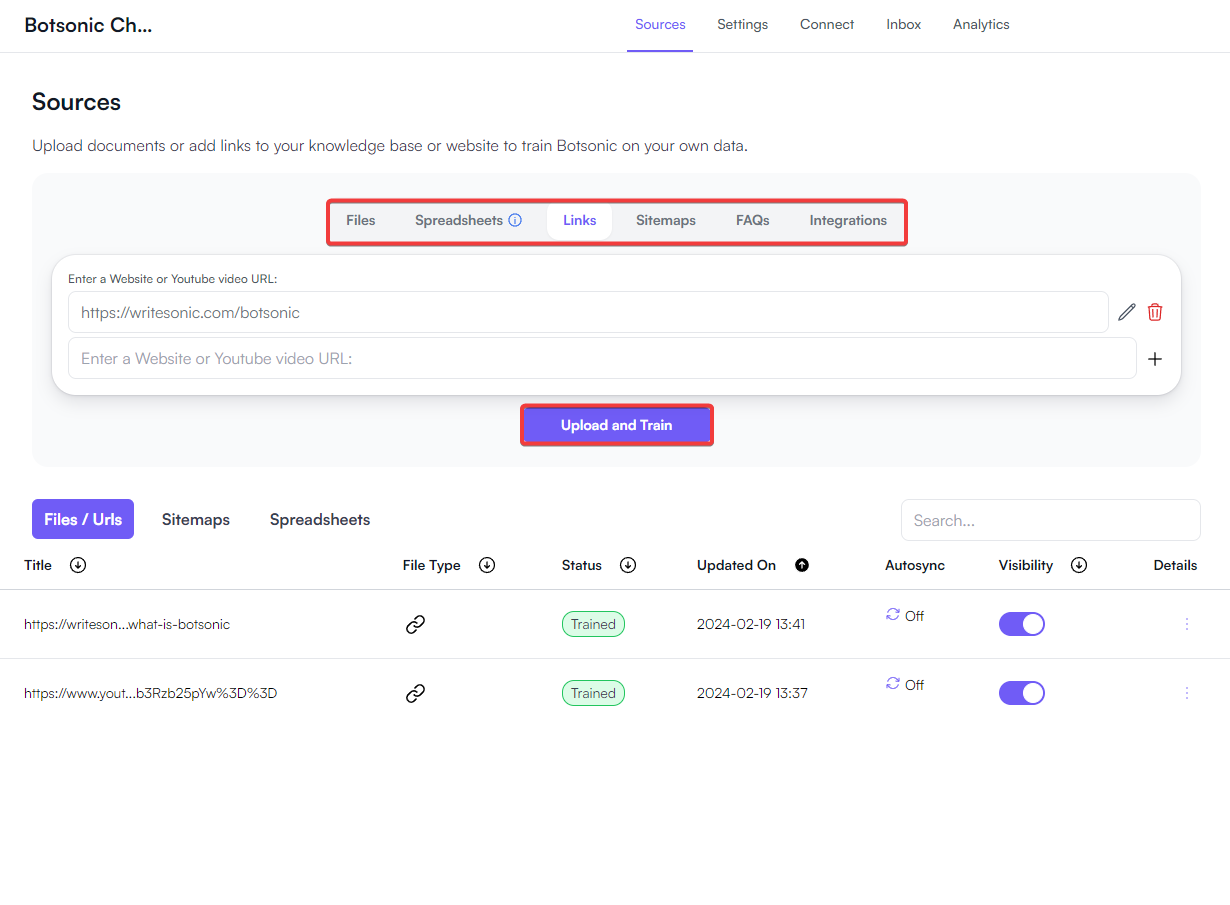Open the details menu for the YouTube source
Image resolution: width=1230 pixels, height=905 pixels.
1187,692
